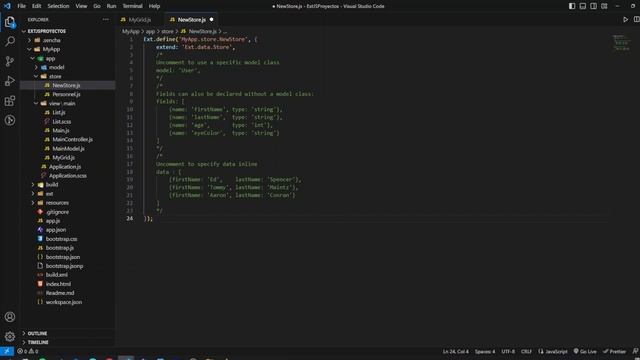Open Source Control view icon

click(10, 61)
